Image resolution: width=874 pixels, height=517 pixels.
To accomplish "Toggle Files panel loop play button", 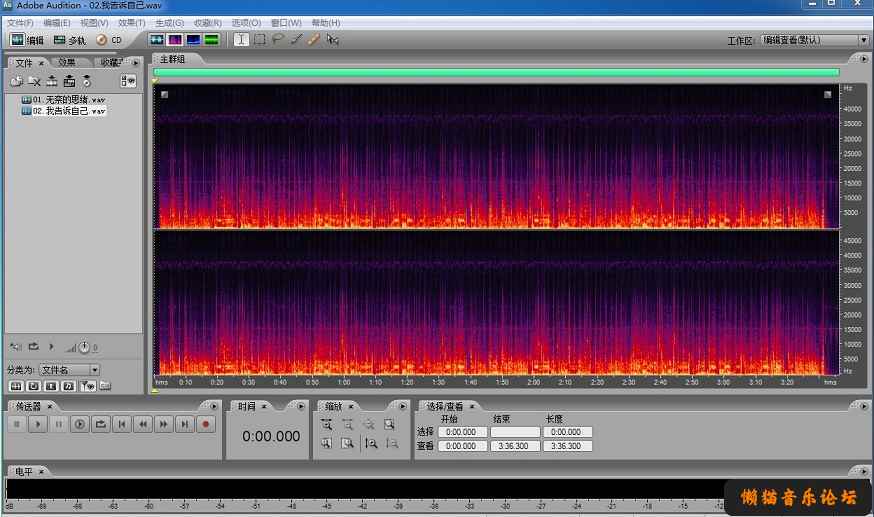I will pos(33,347).
